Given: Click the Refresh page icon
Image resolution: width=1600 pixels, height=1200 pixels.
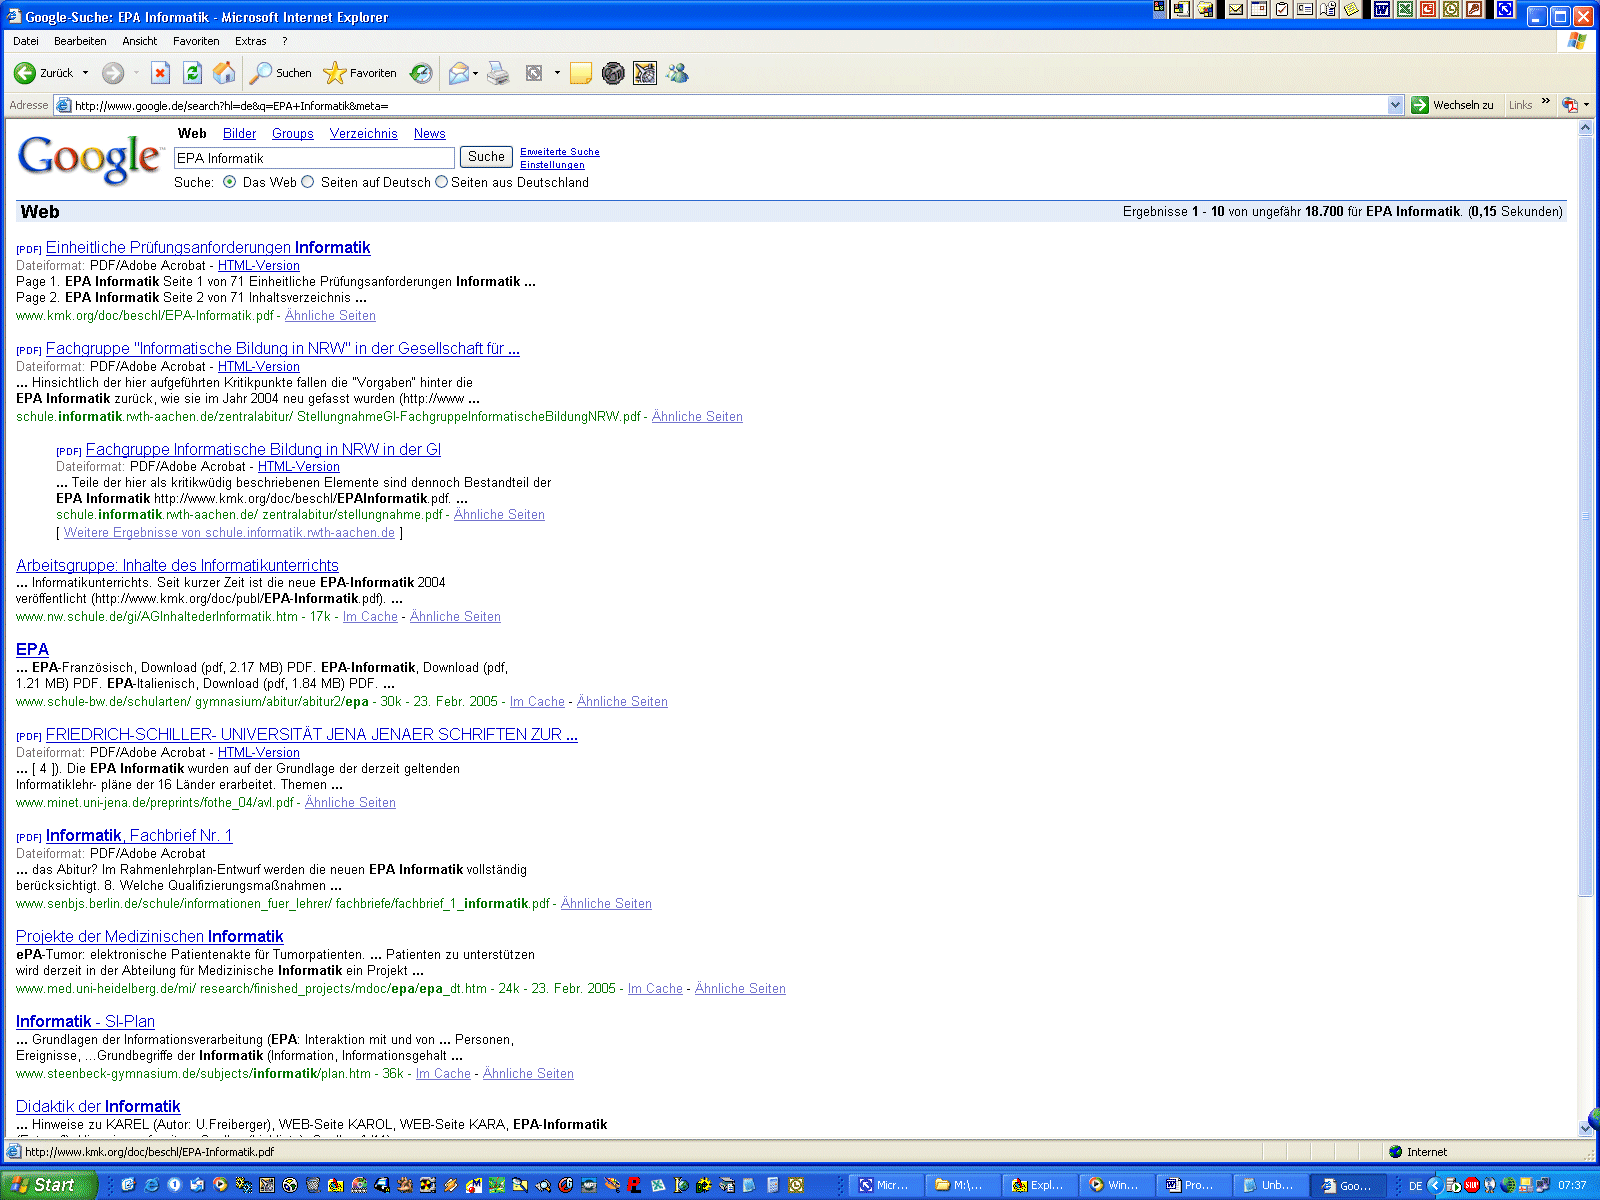Looking at the screenshot, I should pyautogui.click(x=192, y=73).
